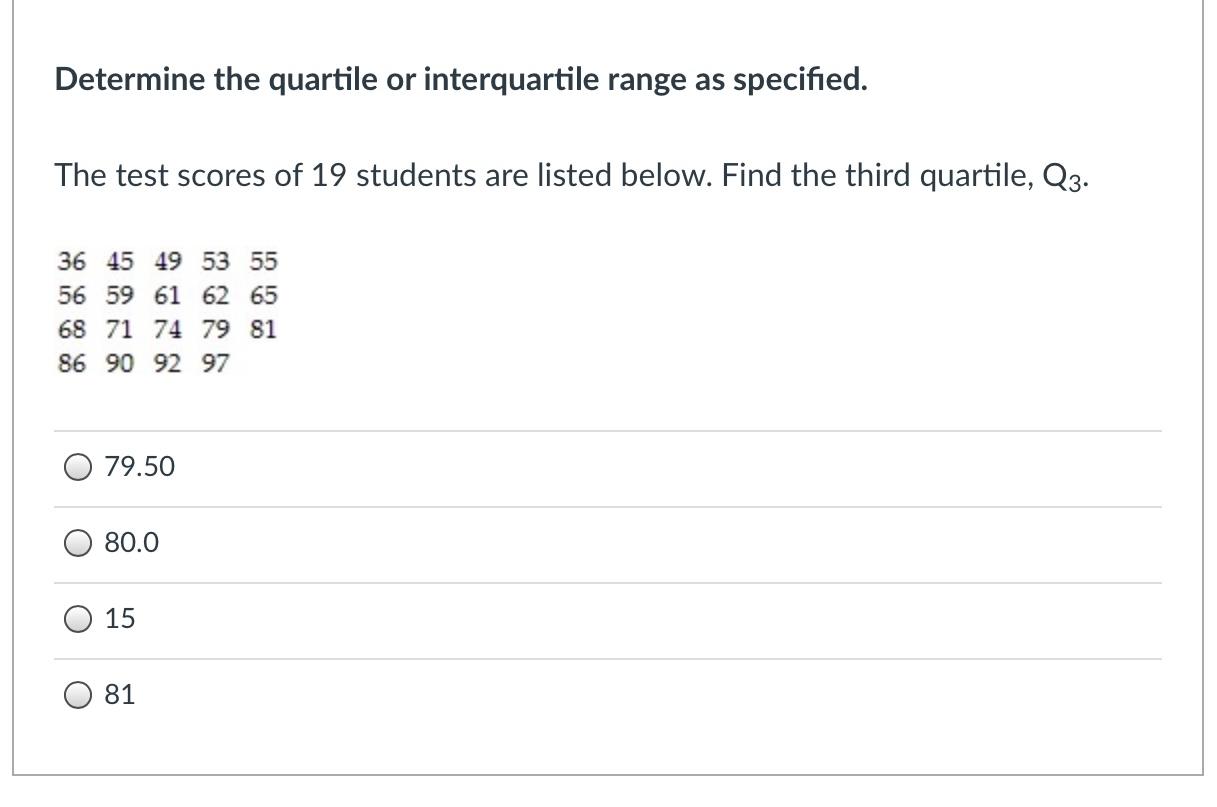1217x807 pixels.
Task: Click score 36 in the data list
Action: 71,262
